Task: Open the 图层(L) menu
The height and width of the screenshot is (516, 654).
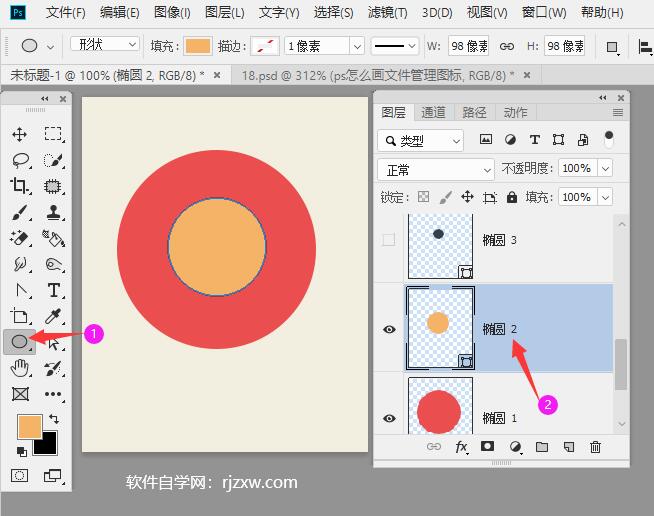Action: coord(224,13)
